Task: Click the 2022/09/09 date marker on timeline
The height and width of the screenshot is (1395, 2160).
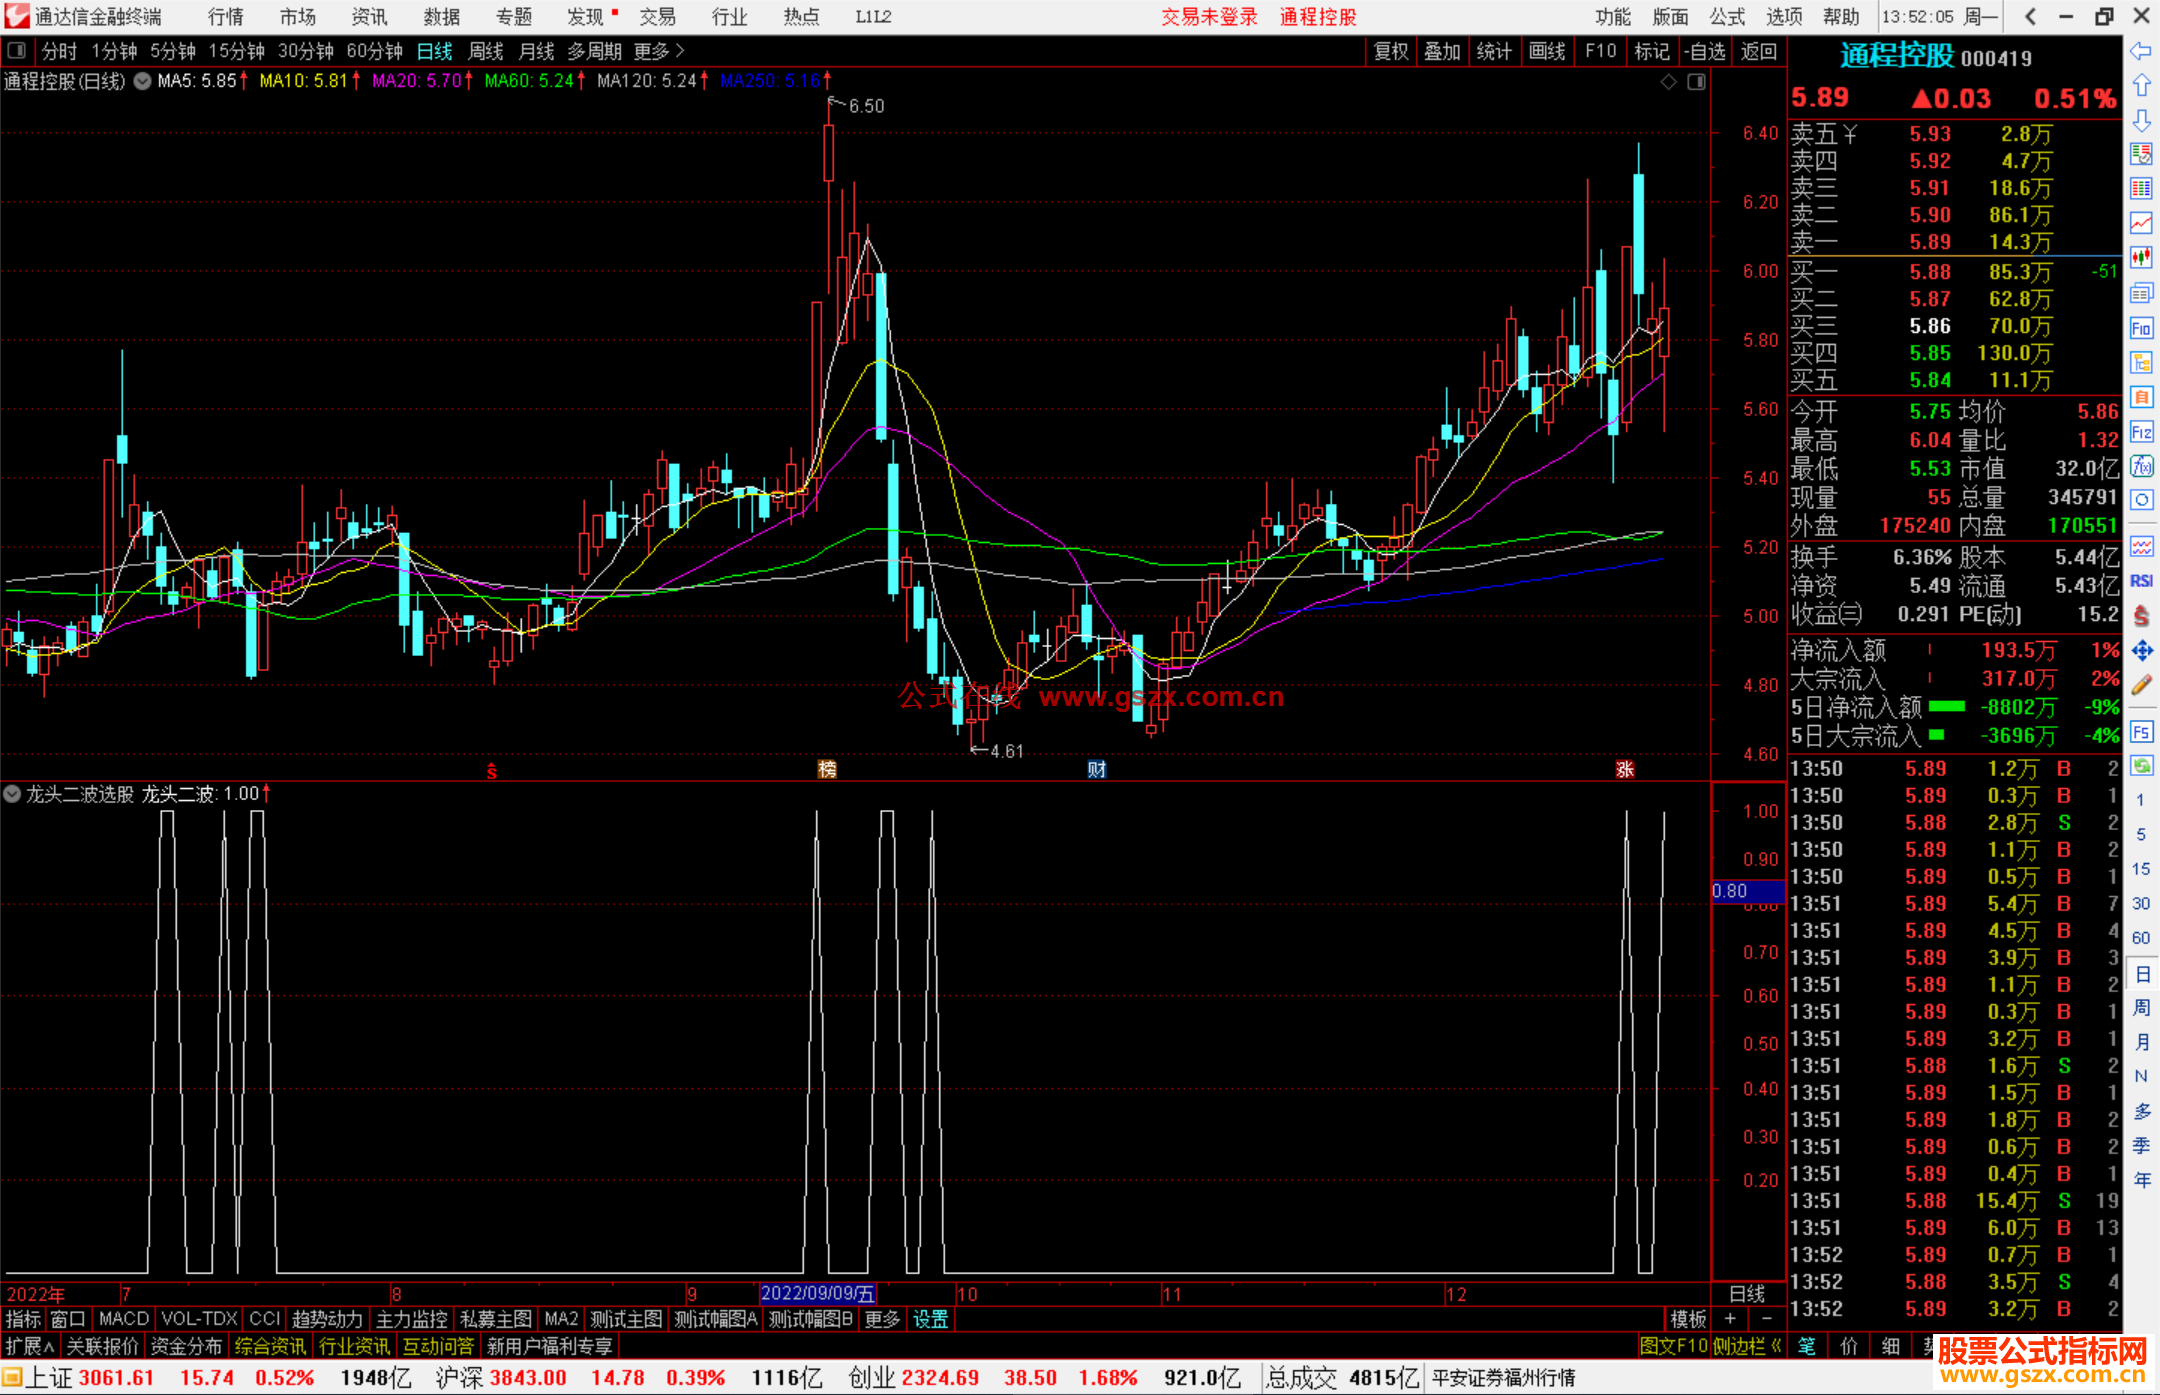Action: click(x=817, y=1293)
